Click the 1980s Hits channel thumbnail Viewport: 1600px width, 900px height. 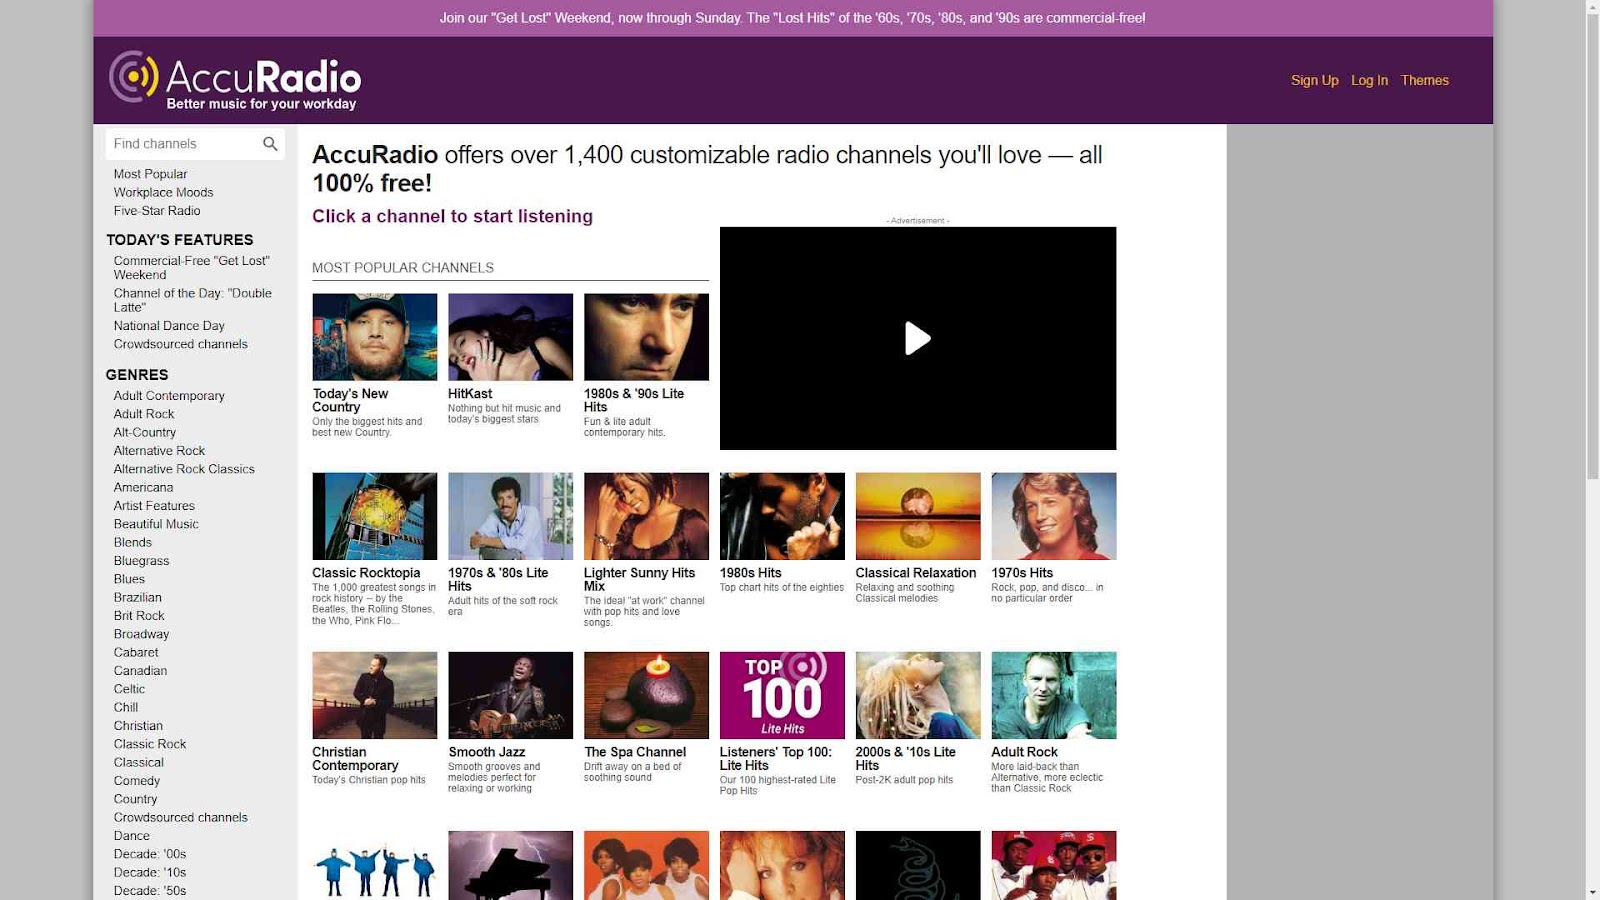[x=782, y=516]
